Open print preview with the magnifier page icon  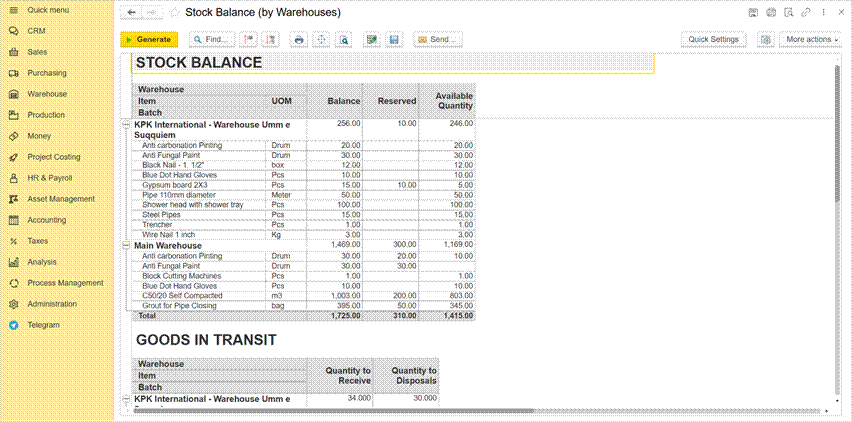pyautogui.click(x=343, y=40)
